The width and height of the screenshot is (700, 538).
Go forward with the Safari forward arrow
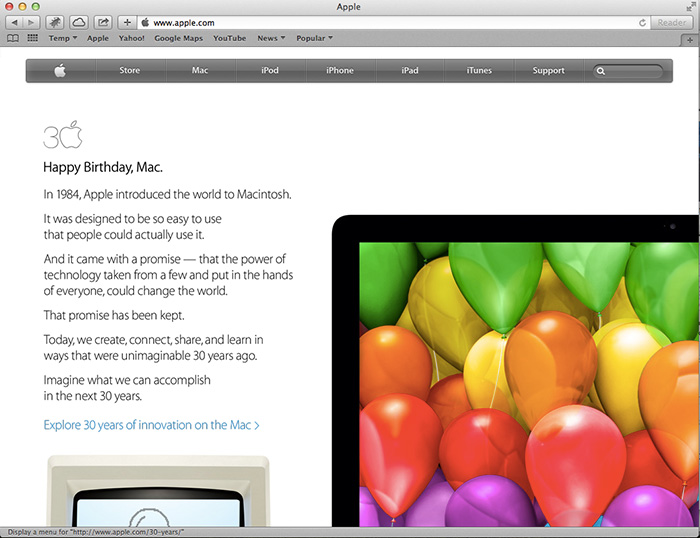tap(31, 22)
